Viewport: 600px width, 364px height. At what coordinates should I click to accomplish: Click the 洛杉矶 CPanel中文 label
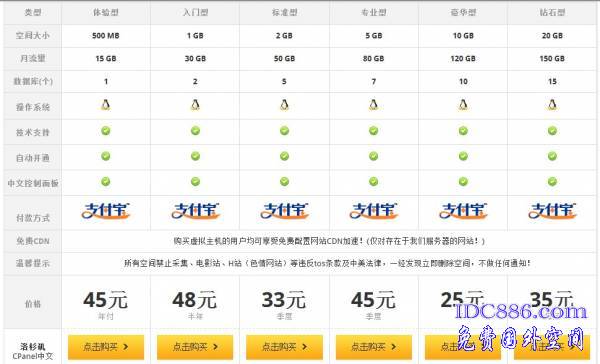(33, 351)
